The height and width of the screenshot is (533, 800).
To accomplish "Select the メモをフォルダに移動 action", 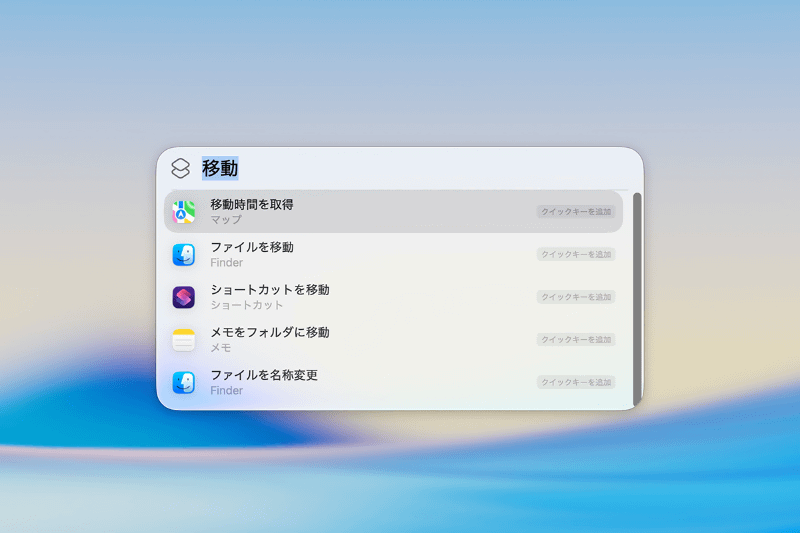I will [x=393, y=340].
